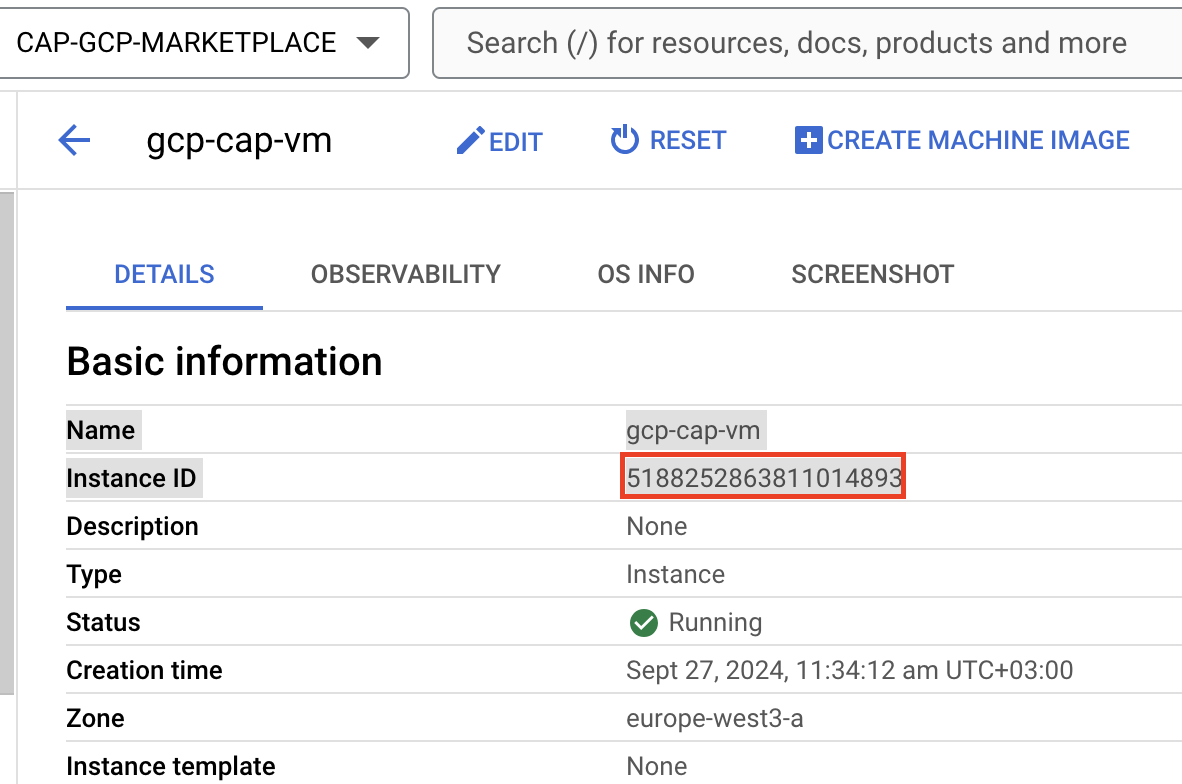1182x784 pixels.
Task: Click the left panel vertical scrollbar
Action: point(7,440)
